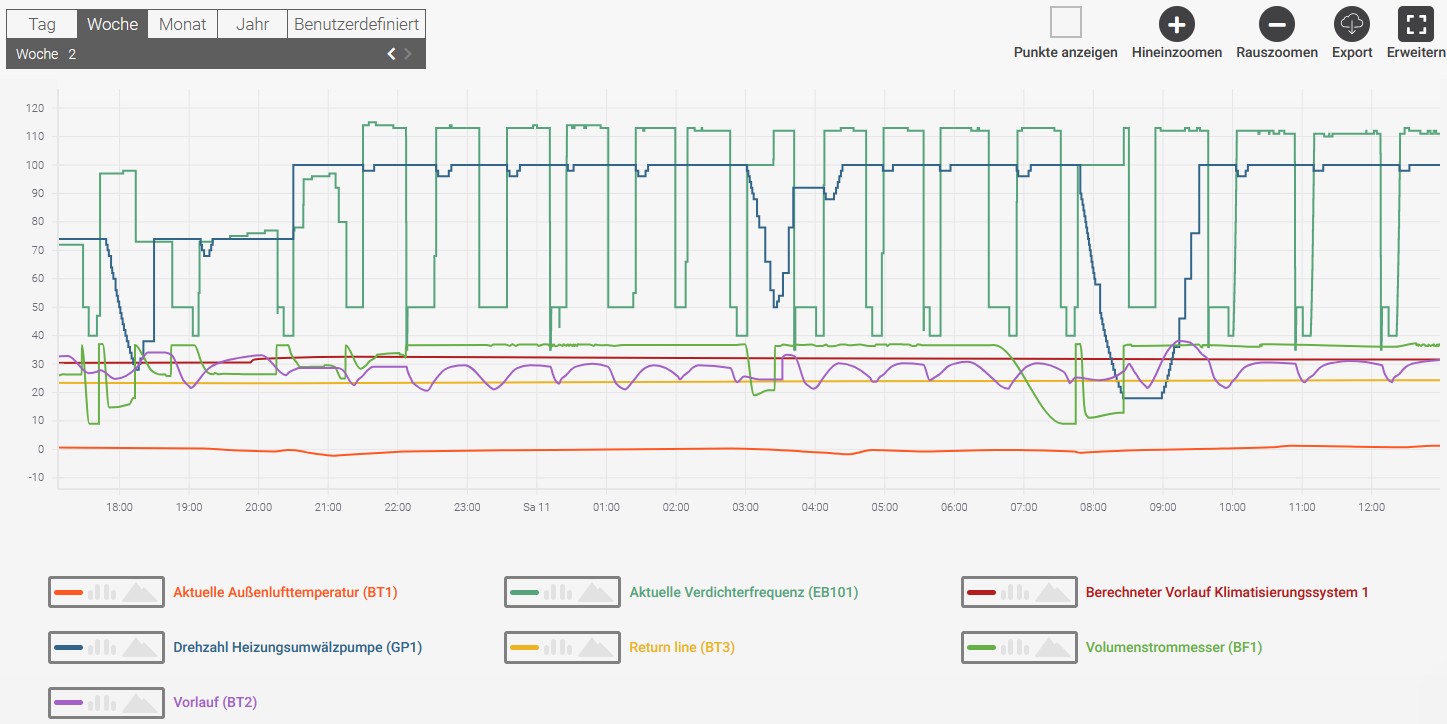Click the 08:00 time axis label
Viewport: 1447px width, 724px height.
(x=1093, y=507)
